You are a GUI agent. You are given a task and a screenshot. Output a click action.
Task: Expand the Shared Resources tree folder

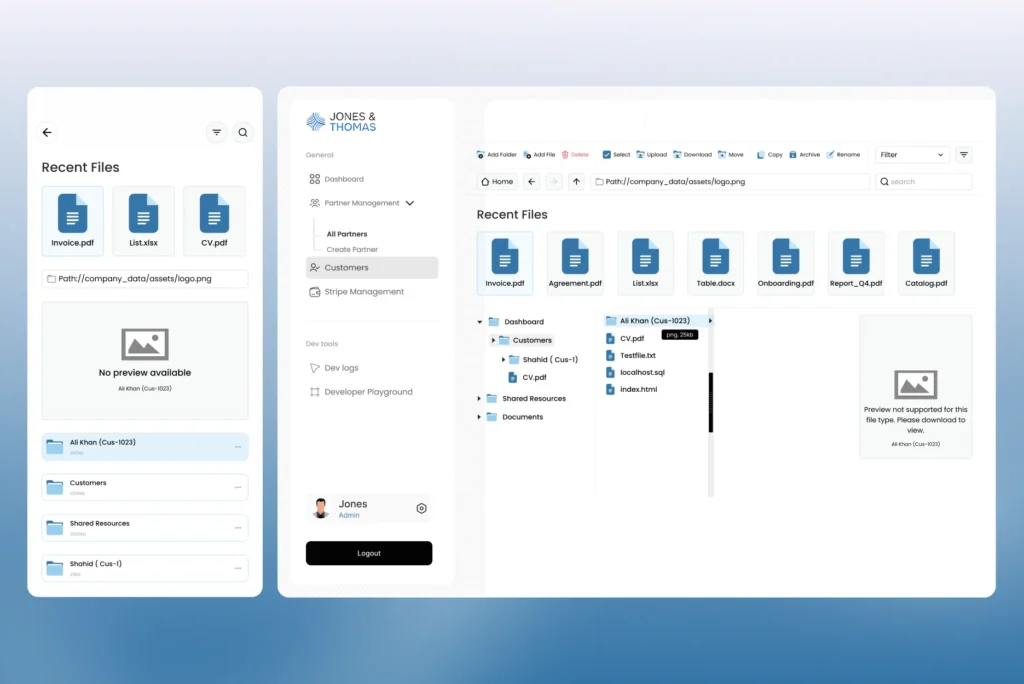tap(480, 399)
